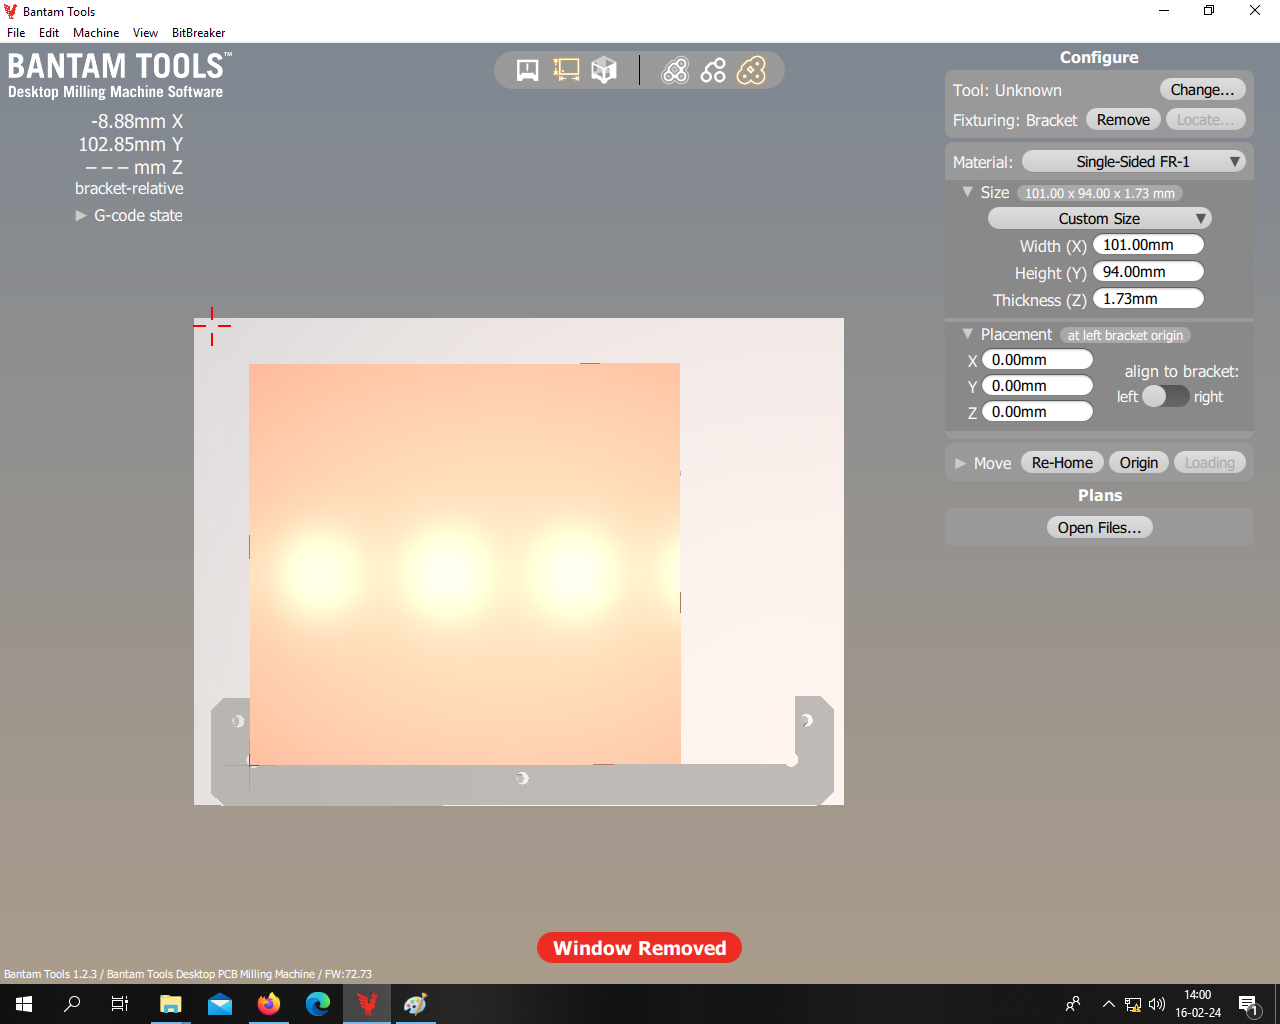Select top-down dimensions view icon
The height and width of the screenshot is (1024, 1280).
coord(566,70)
